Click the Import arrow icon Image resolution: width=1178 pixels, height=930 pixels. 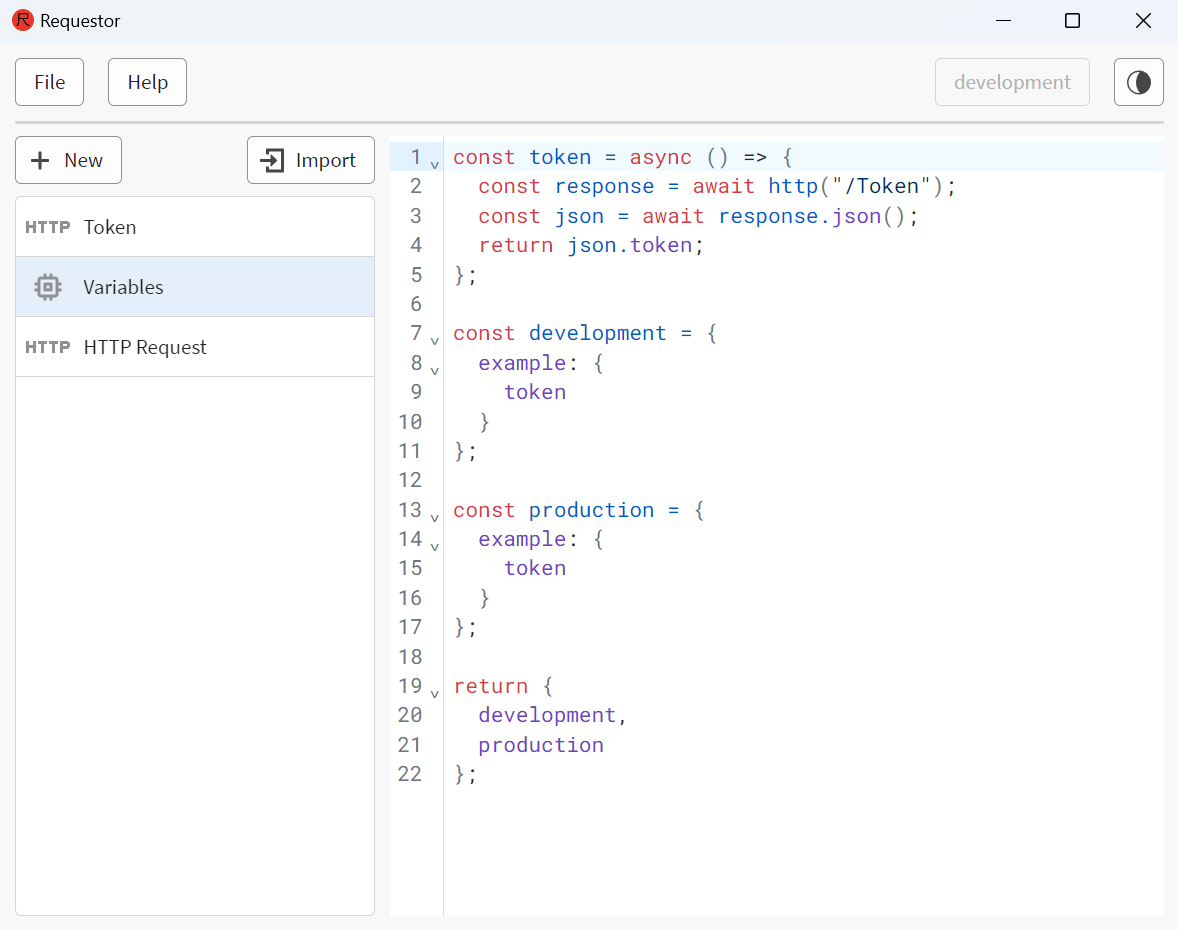click(272, 160)
